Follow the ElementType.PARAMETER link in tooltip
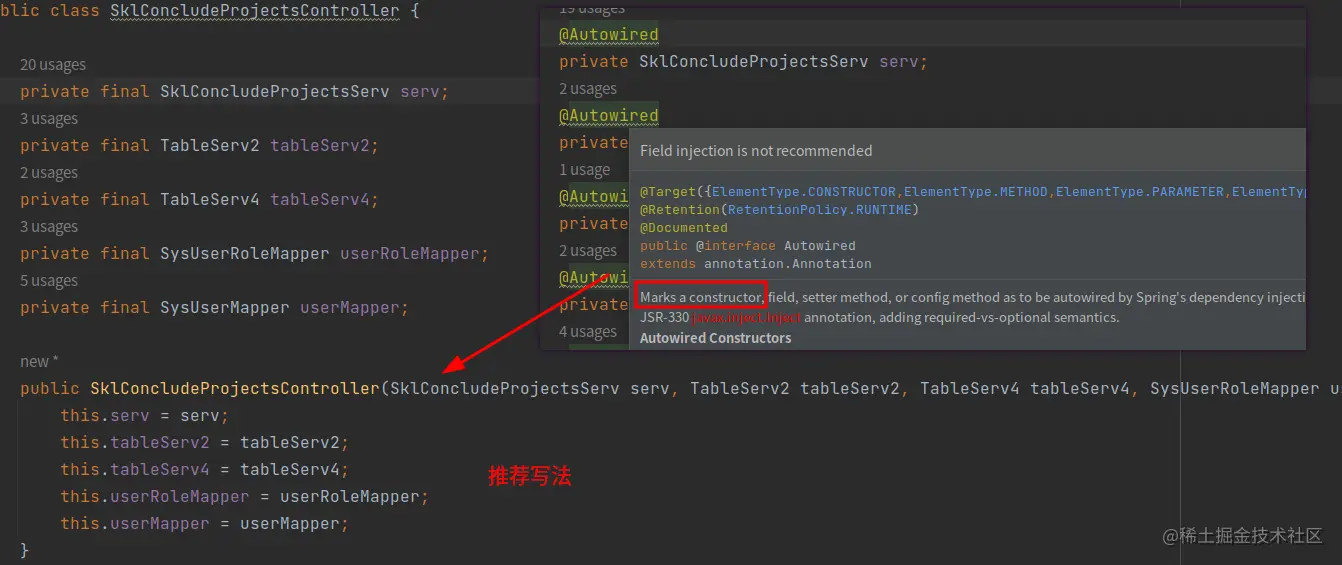The height and width of the screenshot is (565, 1342). pyautogui.click(x=1140, y=192)
